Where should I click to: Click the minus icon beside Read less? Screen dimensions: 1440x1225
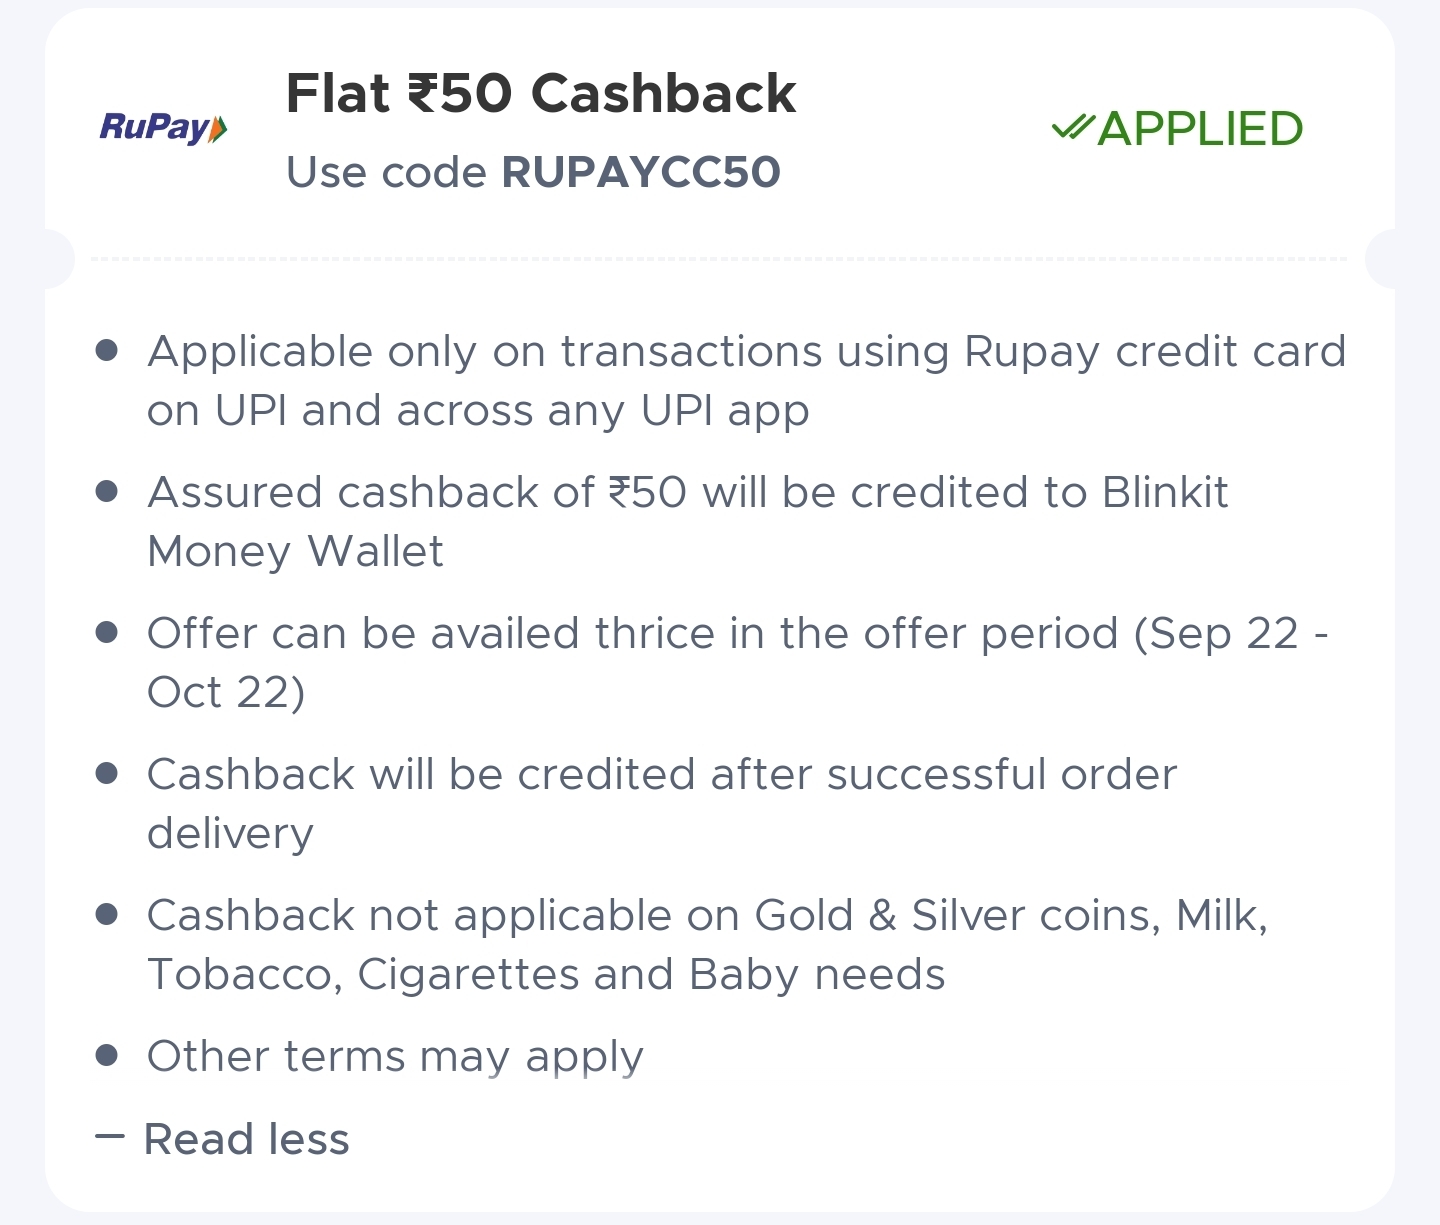(109, 1137)
